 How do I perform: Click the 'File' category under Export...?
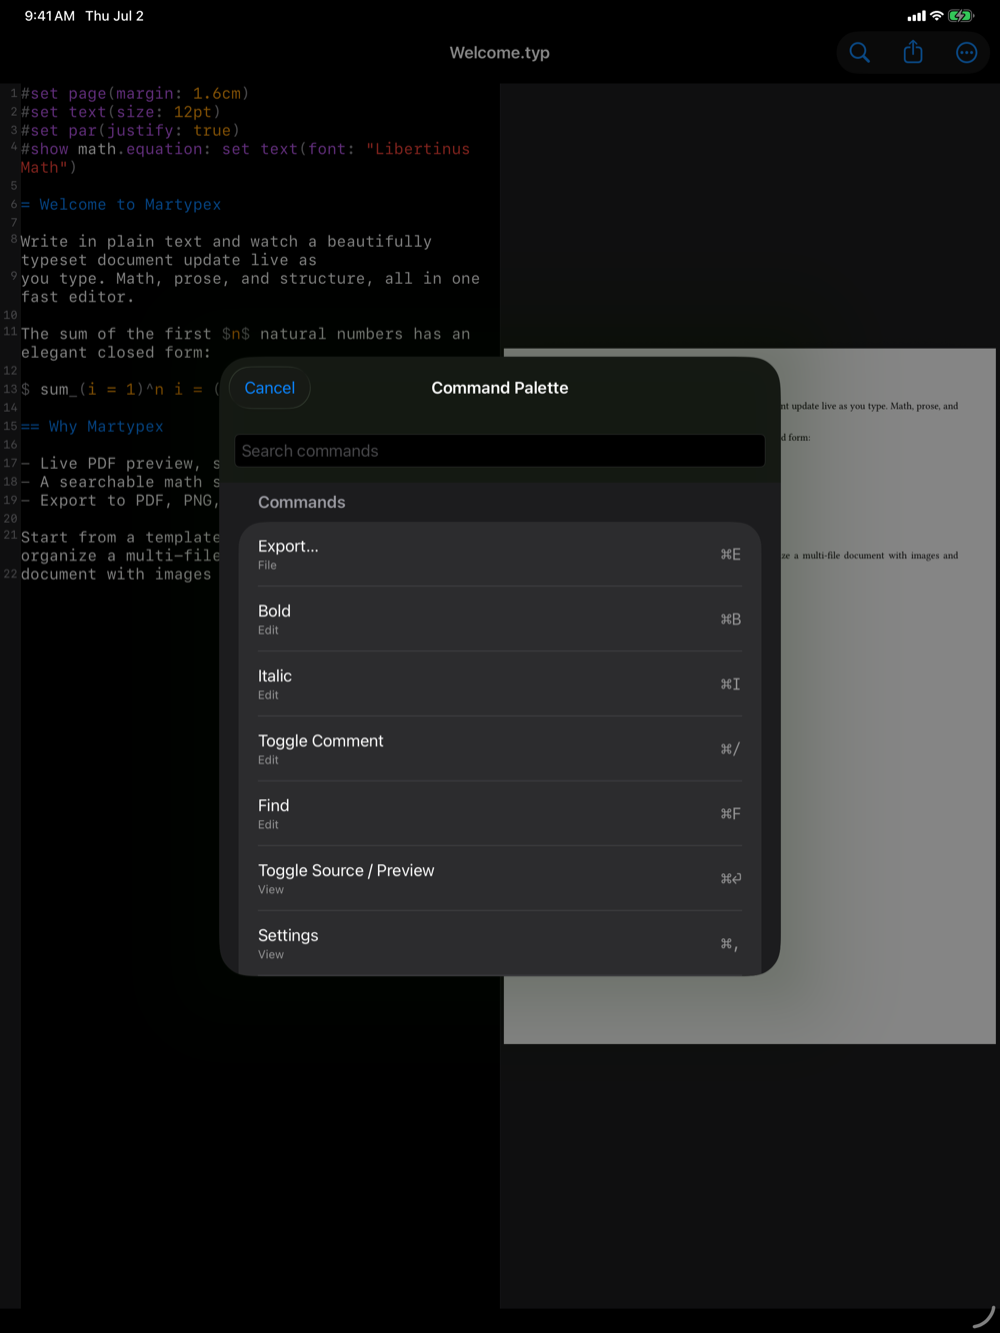(267, 565)
